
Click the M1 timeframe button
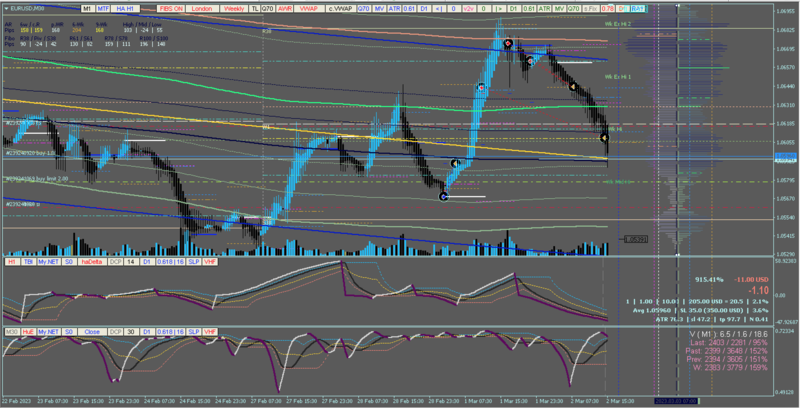point(87,9)
